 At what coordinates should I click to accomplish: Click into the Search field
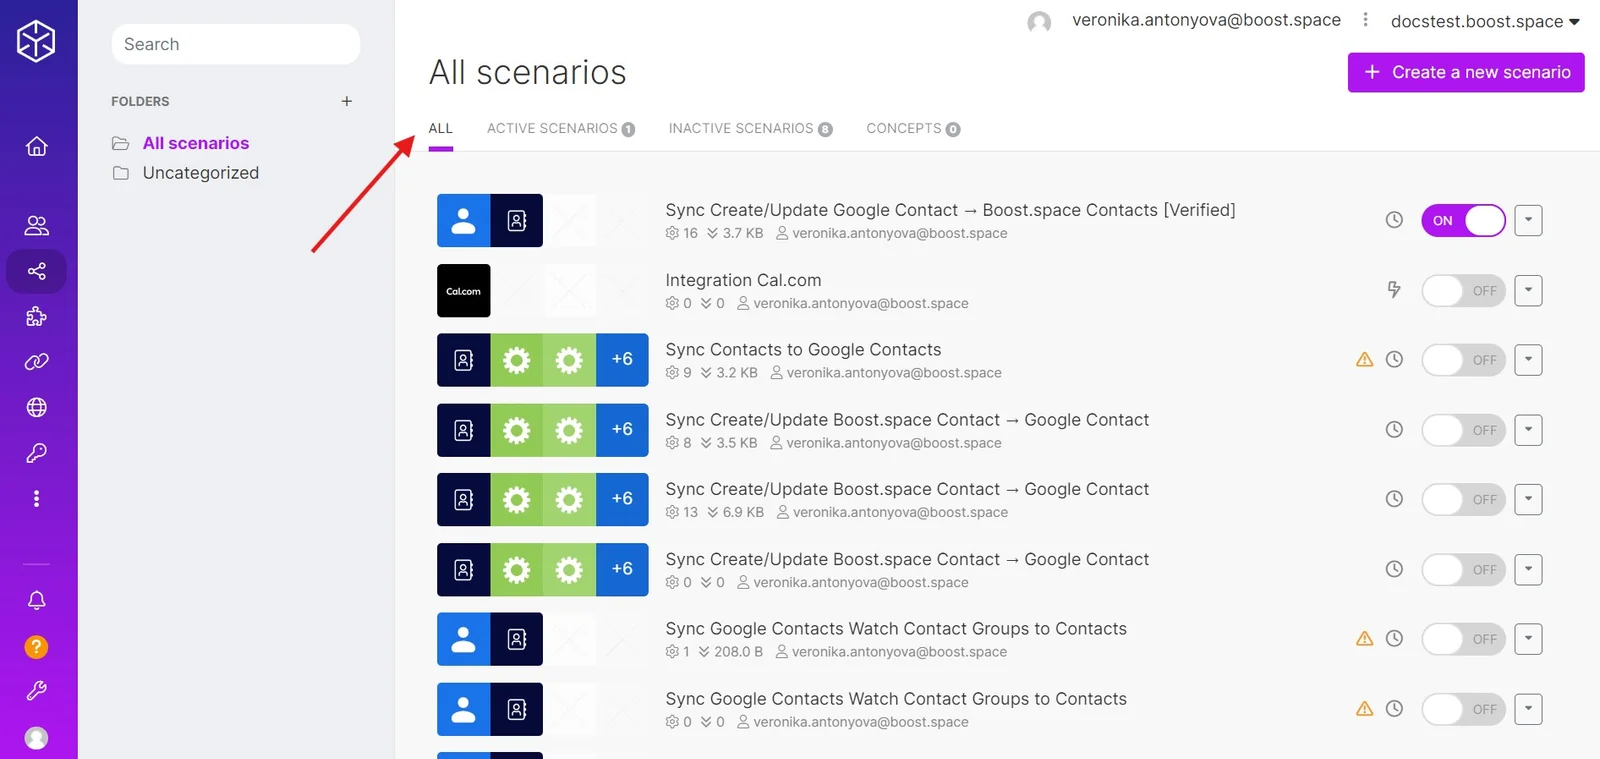236,44
